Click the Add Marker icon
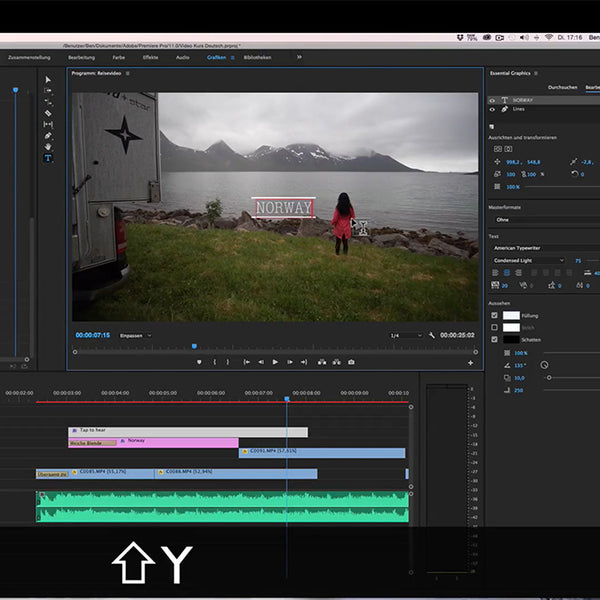This screenshot has height=600, width=600. pos(199,362)
